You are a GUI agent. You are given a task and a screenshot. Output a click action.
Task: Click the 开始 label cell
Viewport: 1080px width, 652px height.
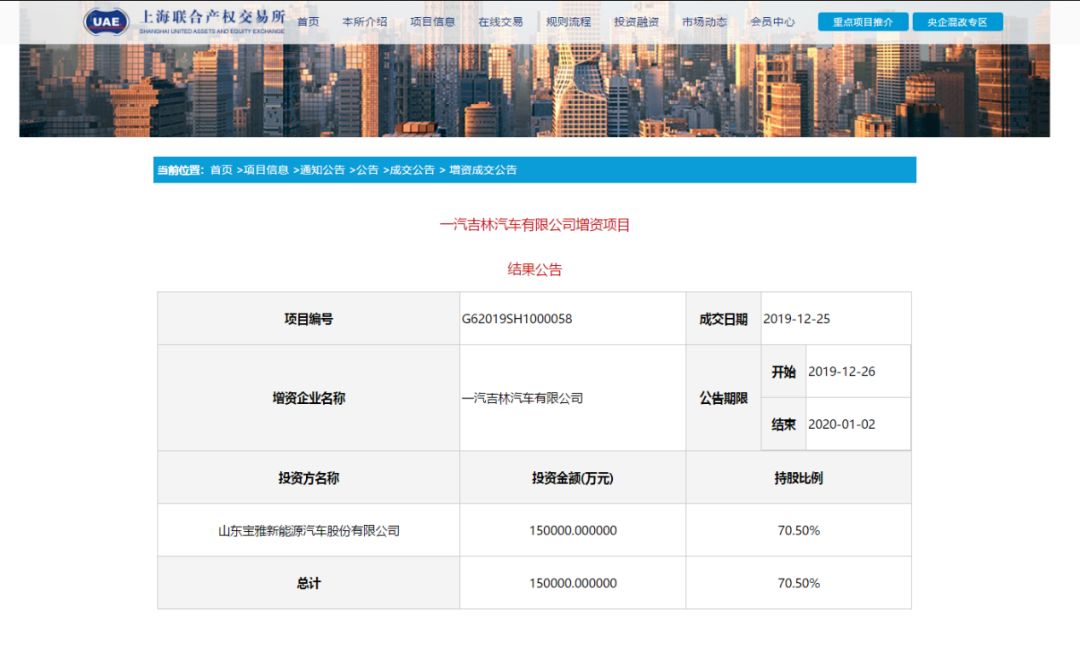click(x=783, y=372)
